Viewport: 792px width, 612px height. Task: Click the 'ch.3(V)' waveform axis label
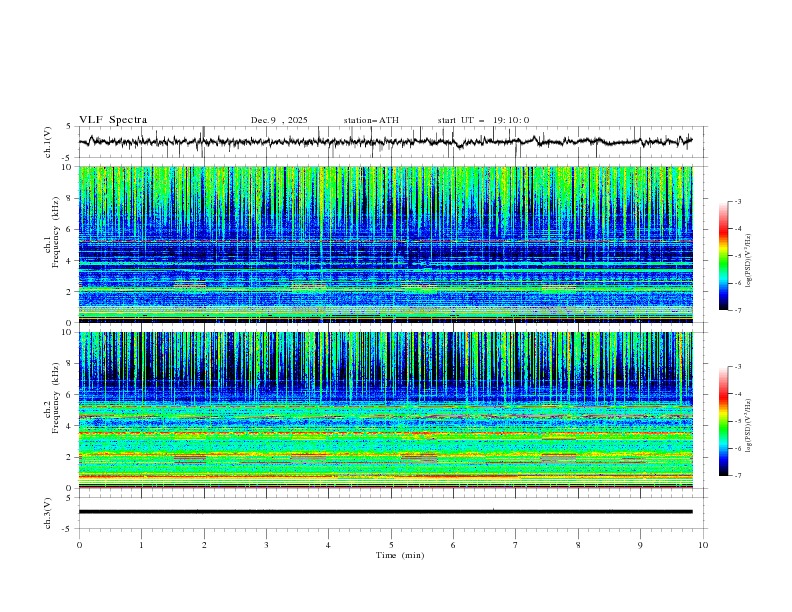48,513
